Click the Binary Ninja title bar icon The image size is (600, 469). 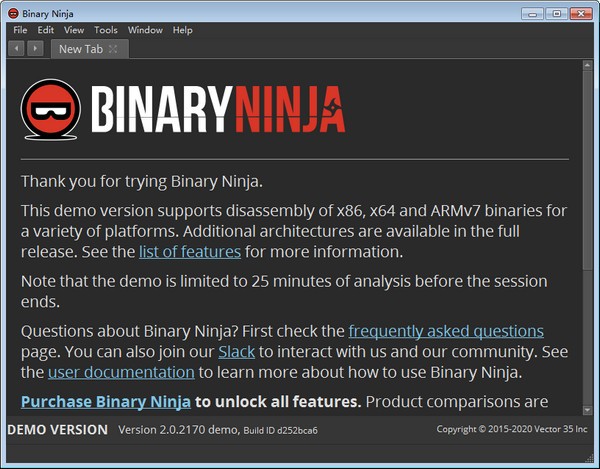pyautogui.click(x=12, y=13)
